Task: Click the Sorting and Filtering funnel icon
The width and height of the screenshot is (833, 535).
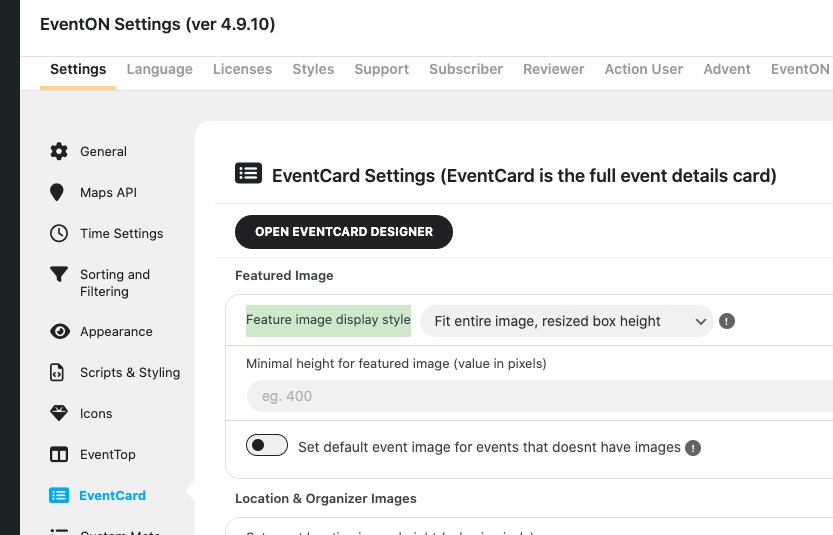Action: pyautogui.click(x=59, y=275)
